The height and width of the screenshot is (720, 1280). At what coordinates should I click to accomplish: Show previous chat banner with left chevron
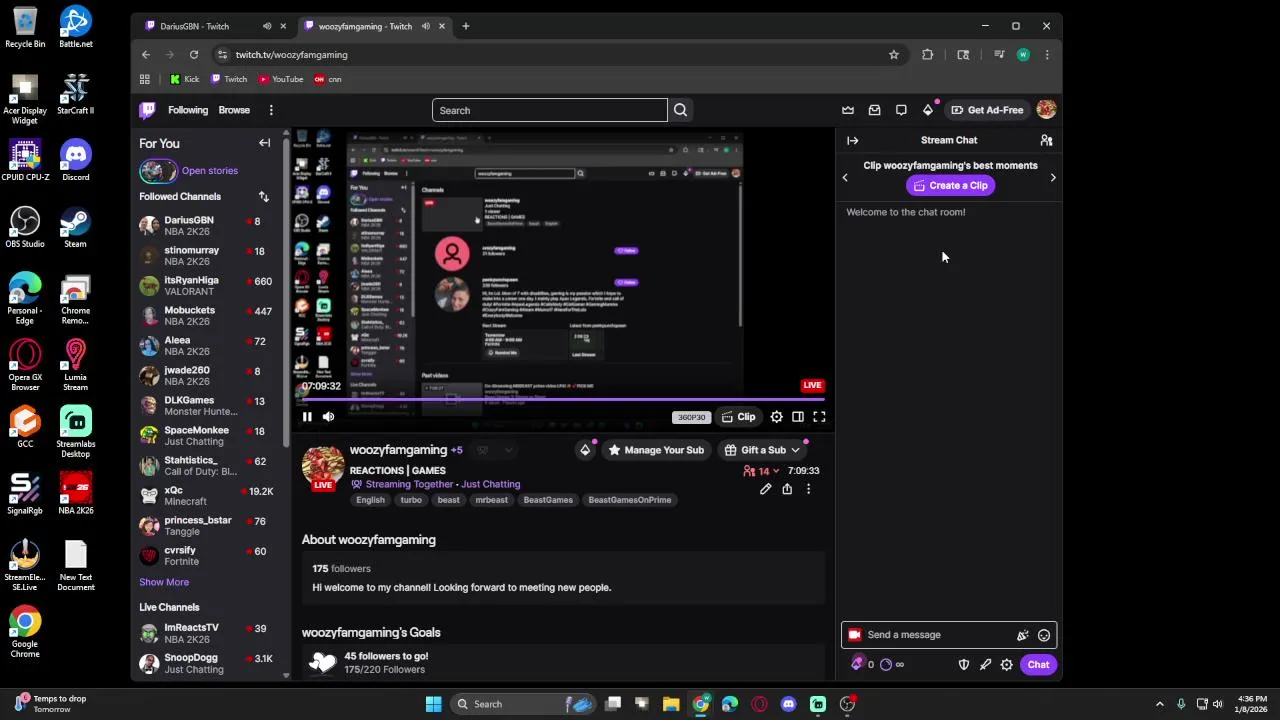[x=845, y=177]
